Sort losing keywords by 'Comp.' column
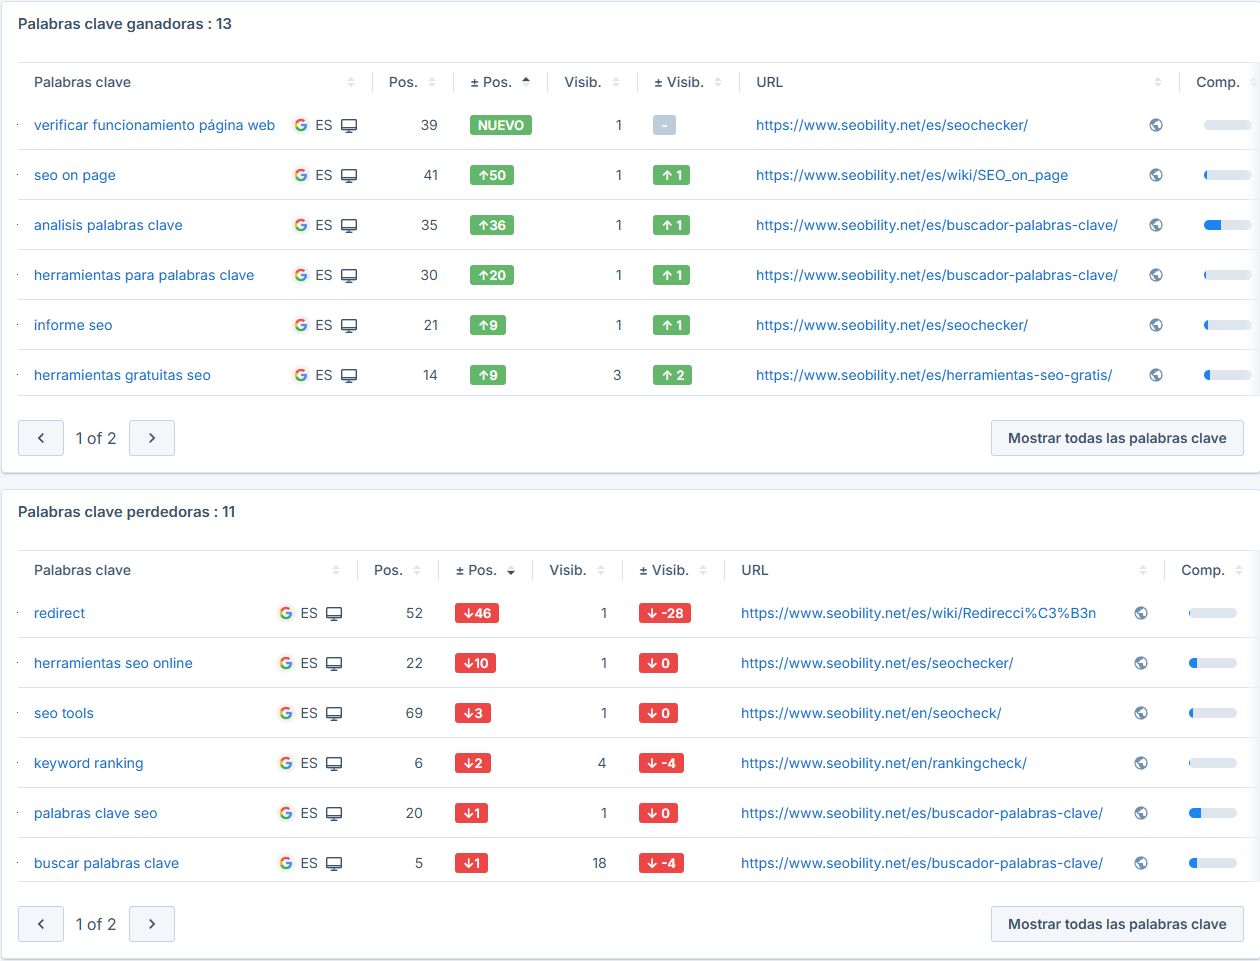Viewport: 1260px width, 961px height. [1239, 570]
